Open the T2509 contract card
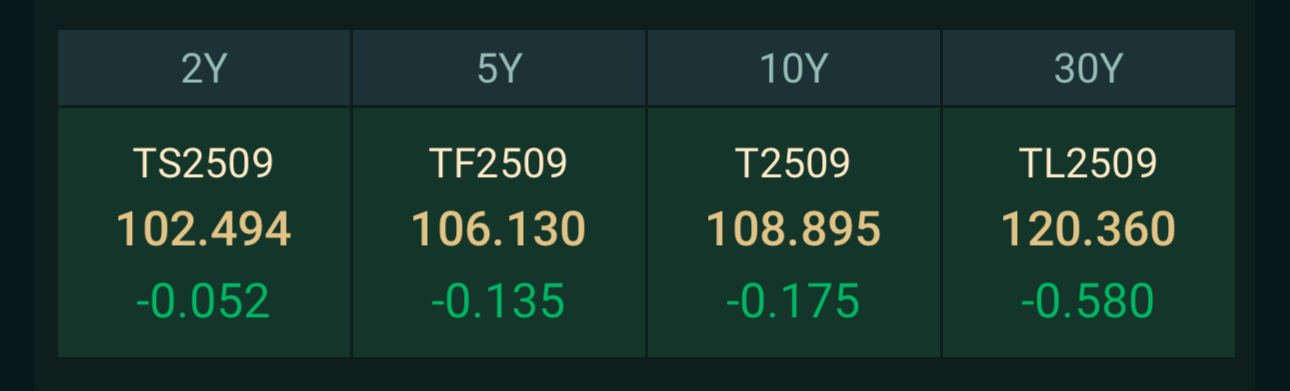 [794, 232]
